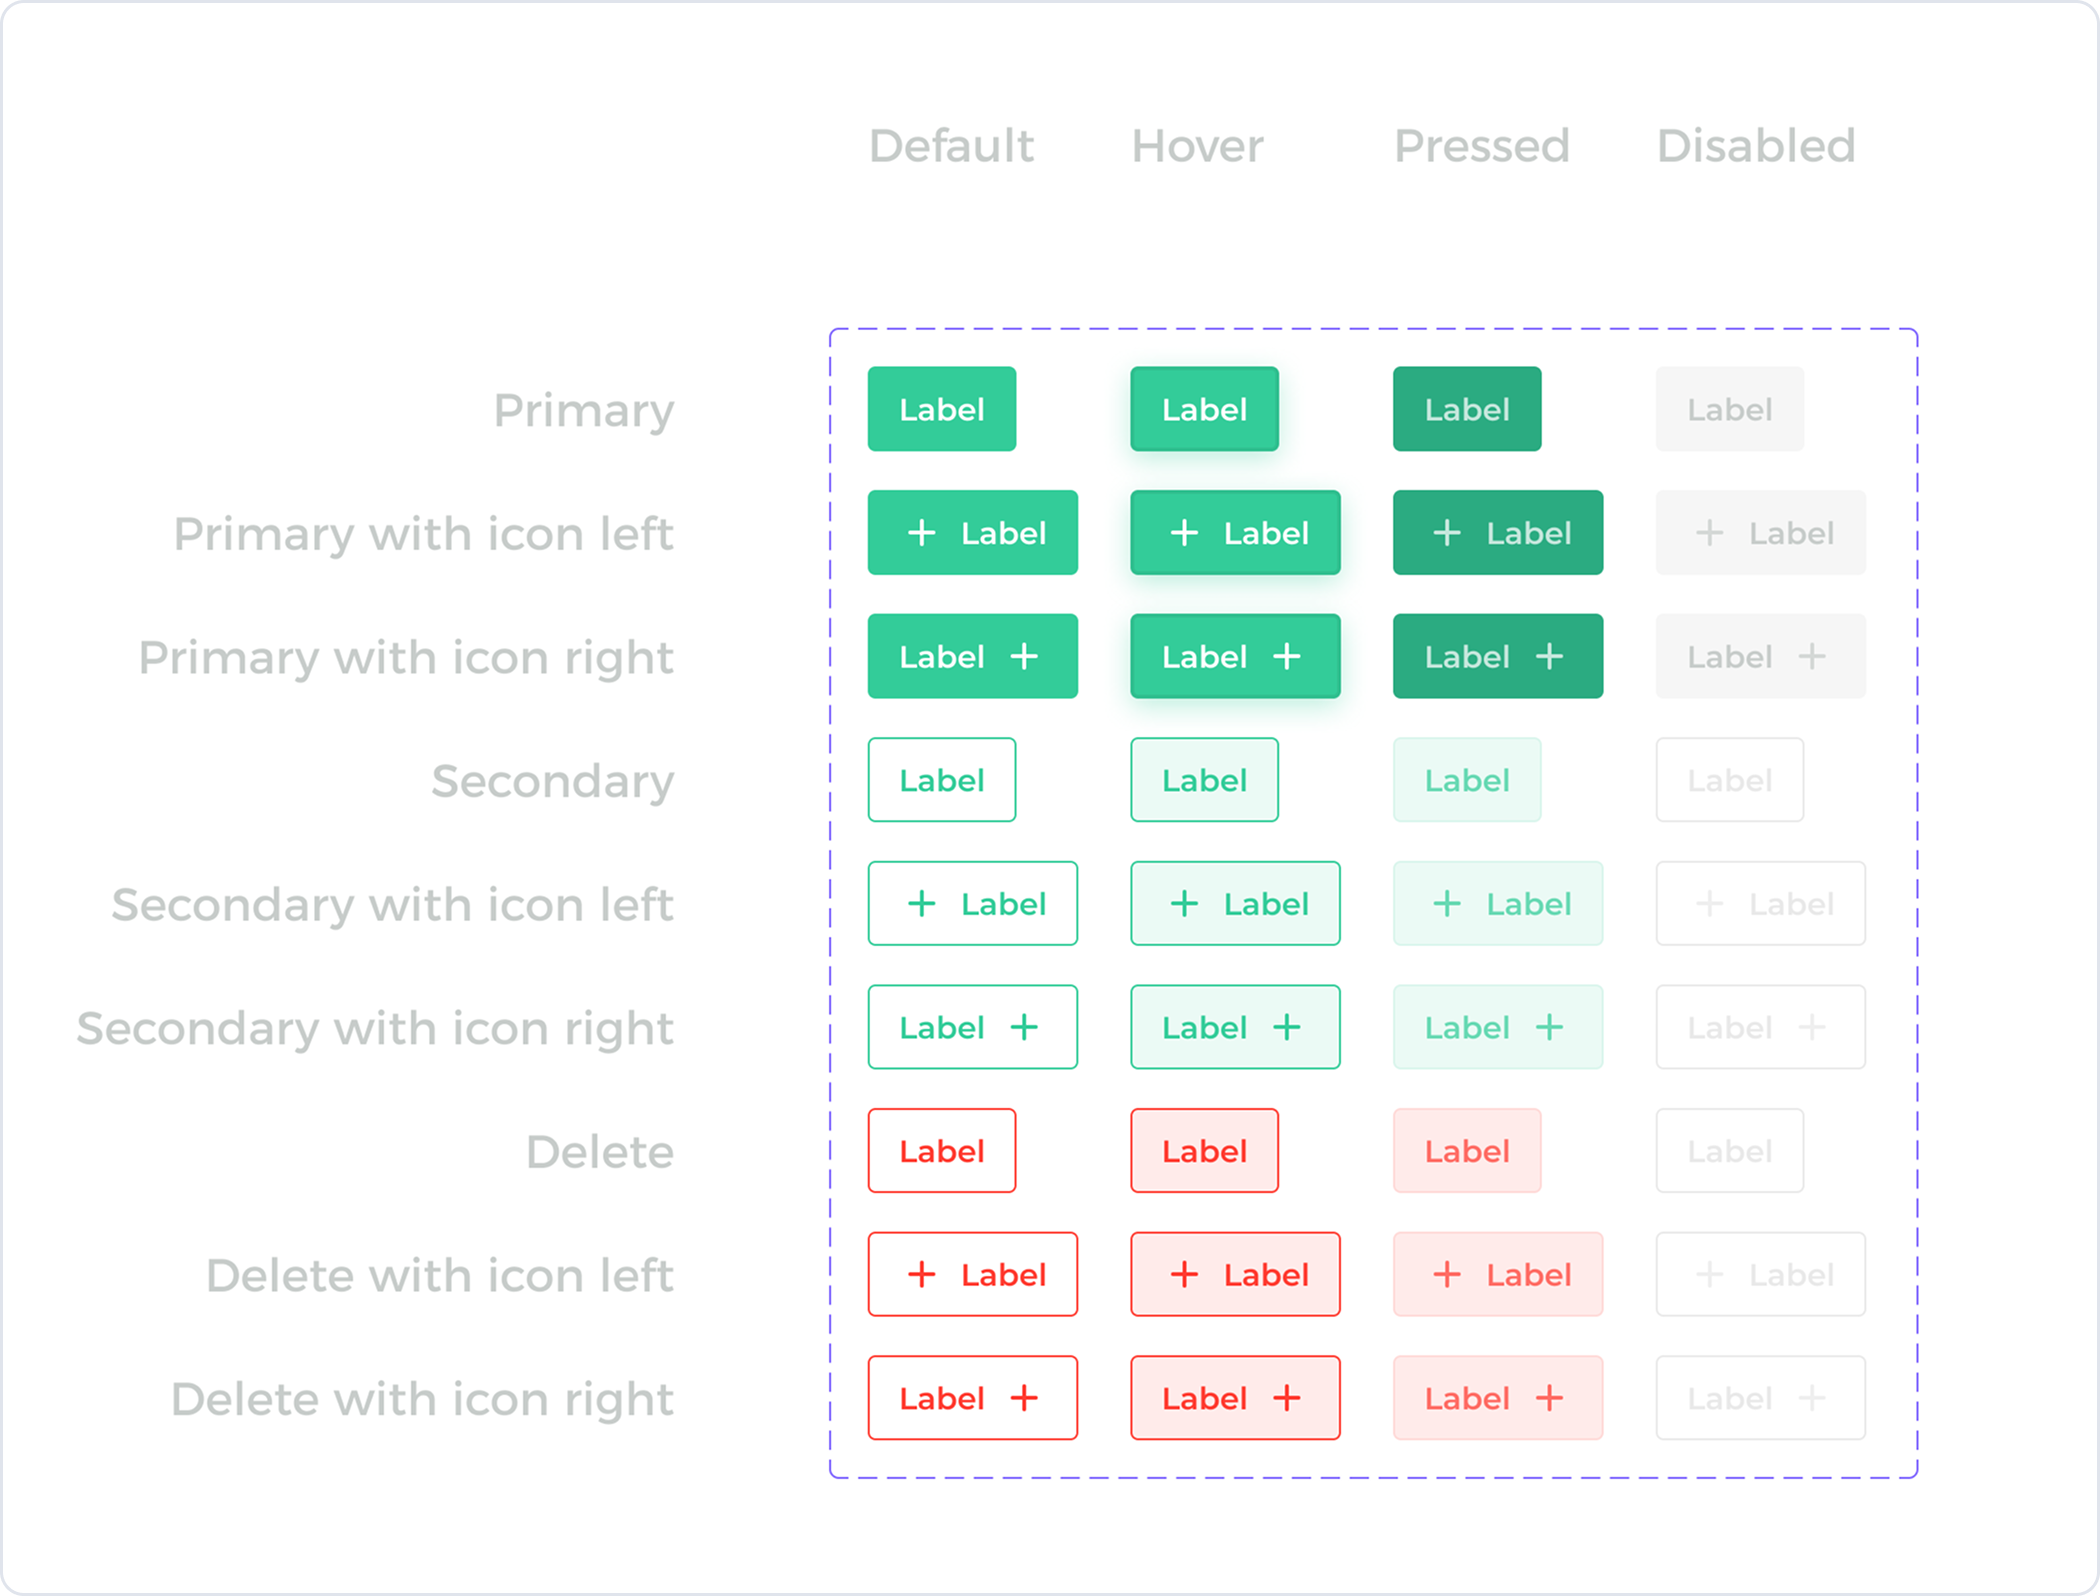Click the 'Primary with icon right' row label
Viewport: 2100px width, 1596px height.
click(x=406, y=659)
